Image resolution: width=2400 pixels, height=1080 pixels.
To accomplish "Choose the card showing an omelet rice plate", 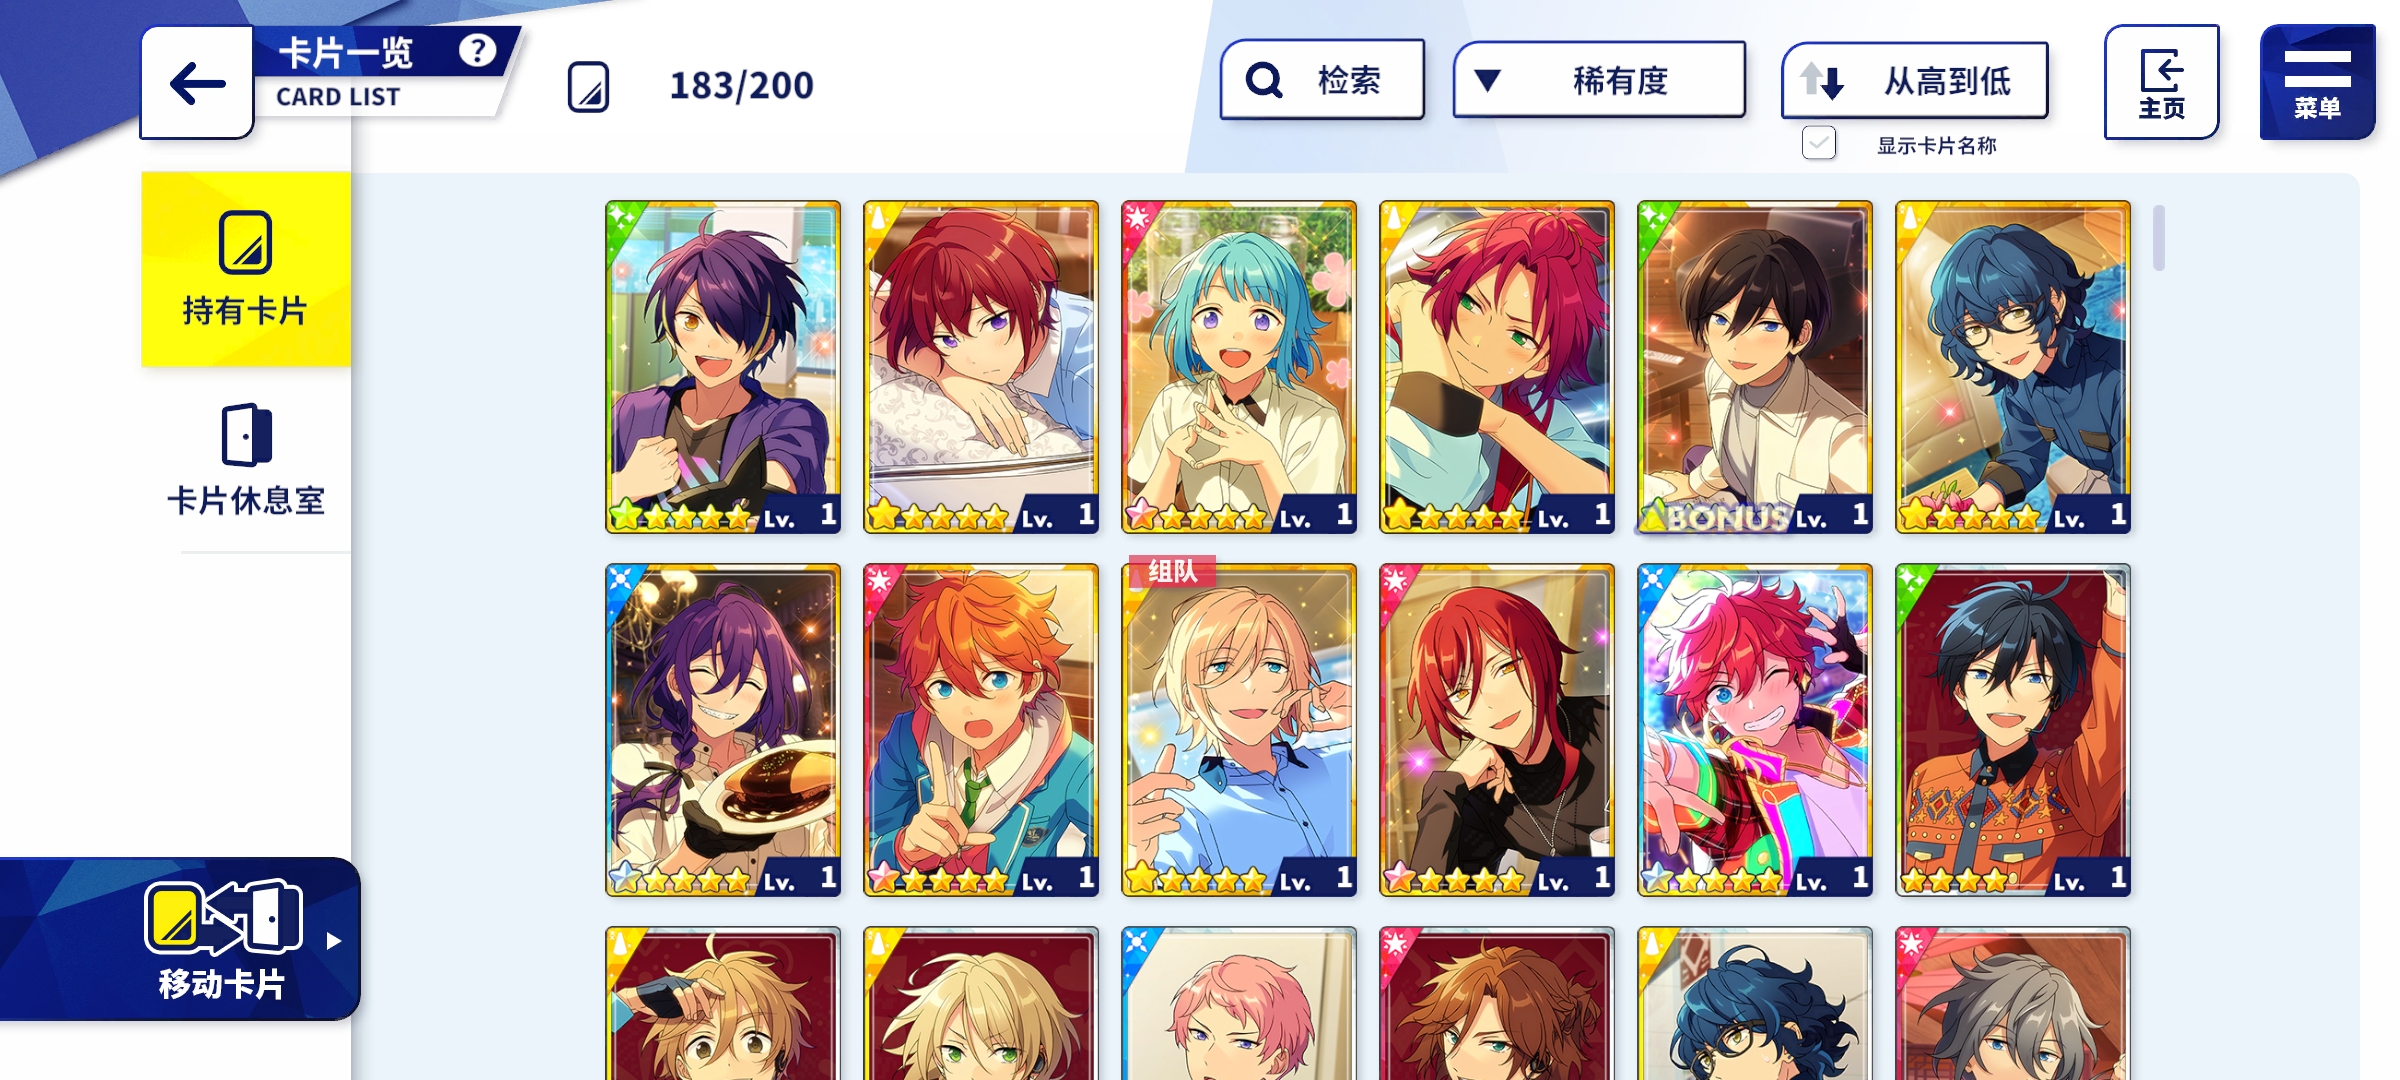I will (x=722, y=730).
